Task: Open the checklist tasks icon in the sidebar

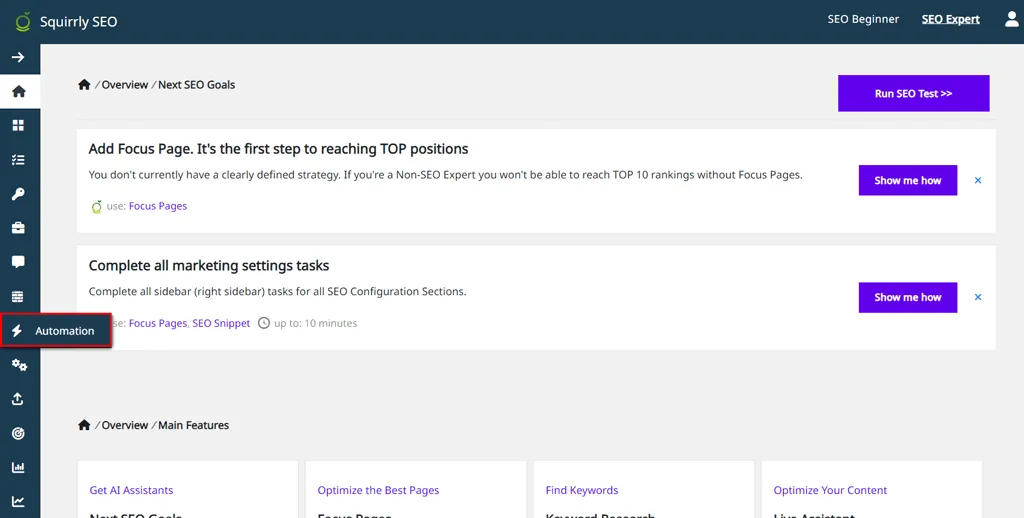Action: [x=18, y=159]
